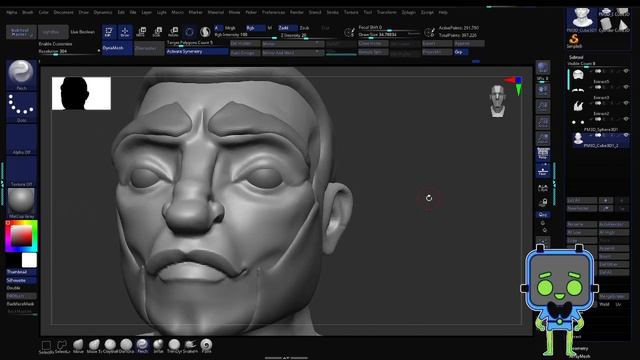Select the Rotate transform icon
Screen dimensions: 640x360
[173, 31]
